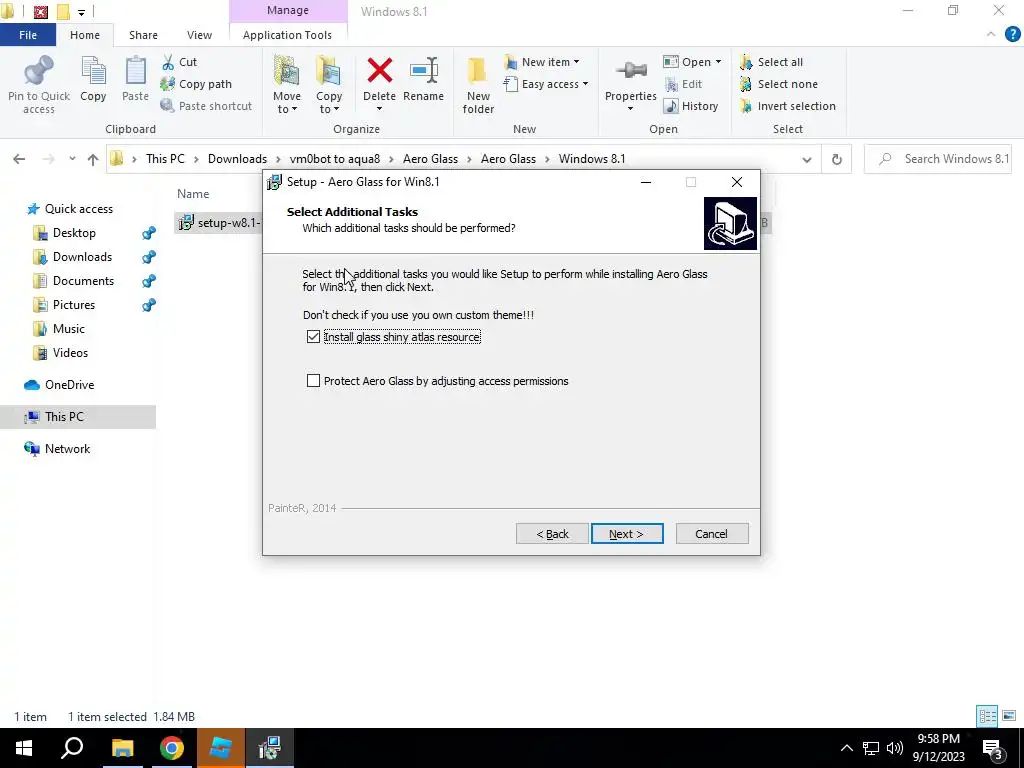Refresh the current folder
The width and height of the screenshot is (1024, 768).
(837, 159)
